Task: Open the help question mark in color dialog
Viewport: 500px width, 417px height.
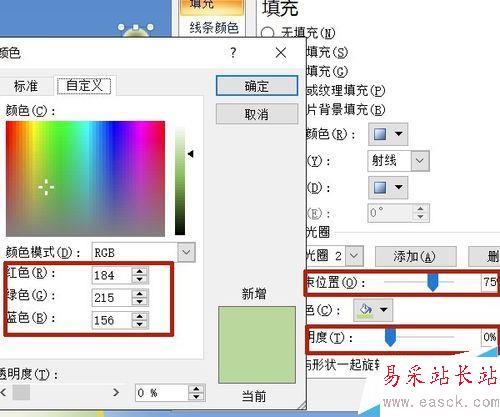Action: (233, 52)
